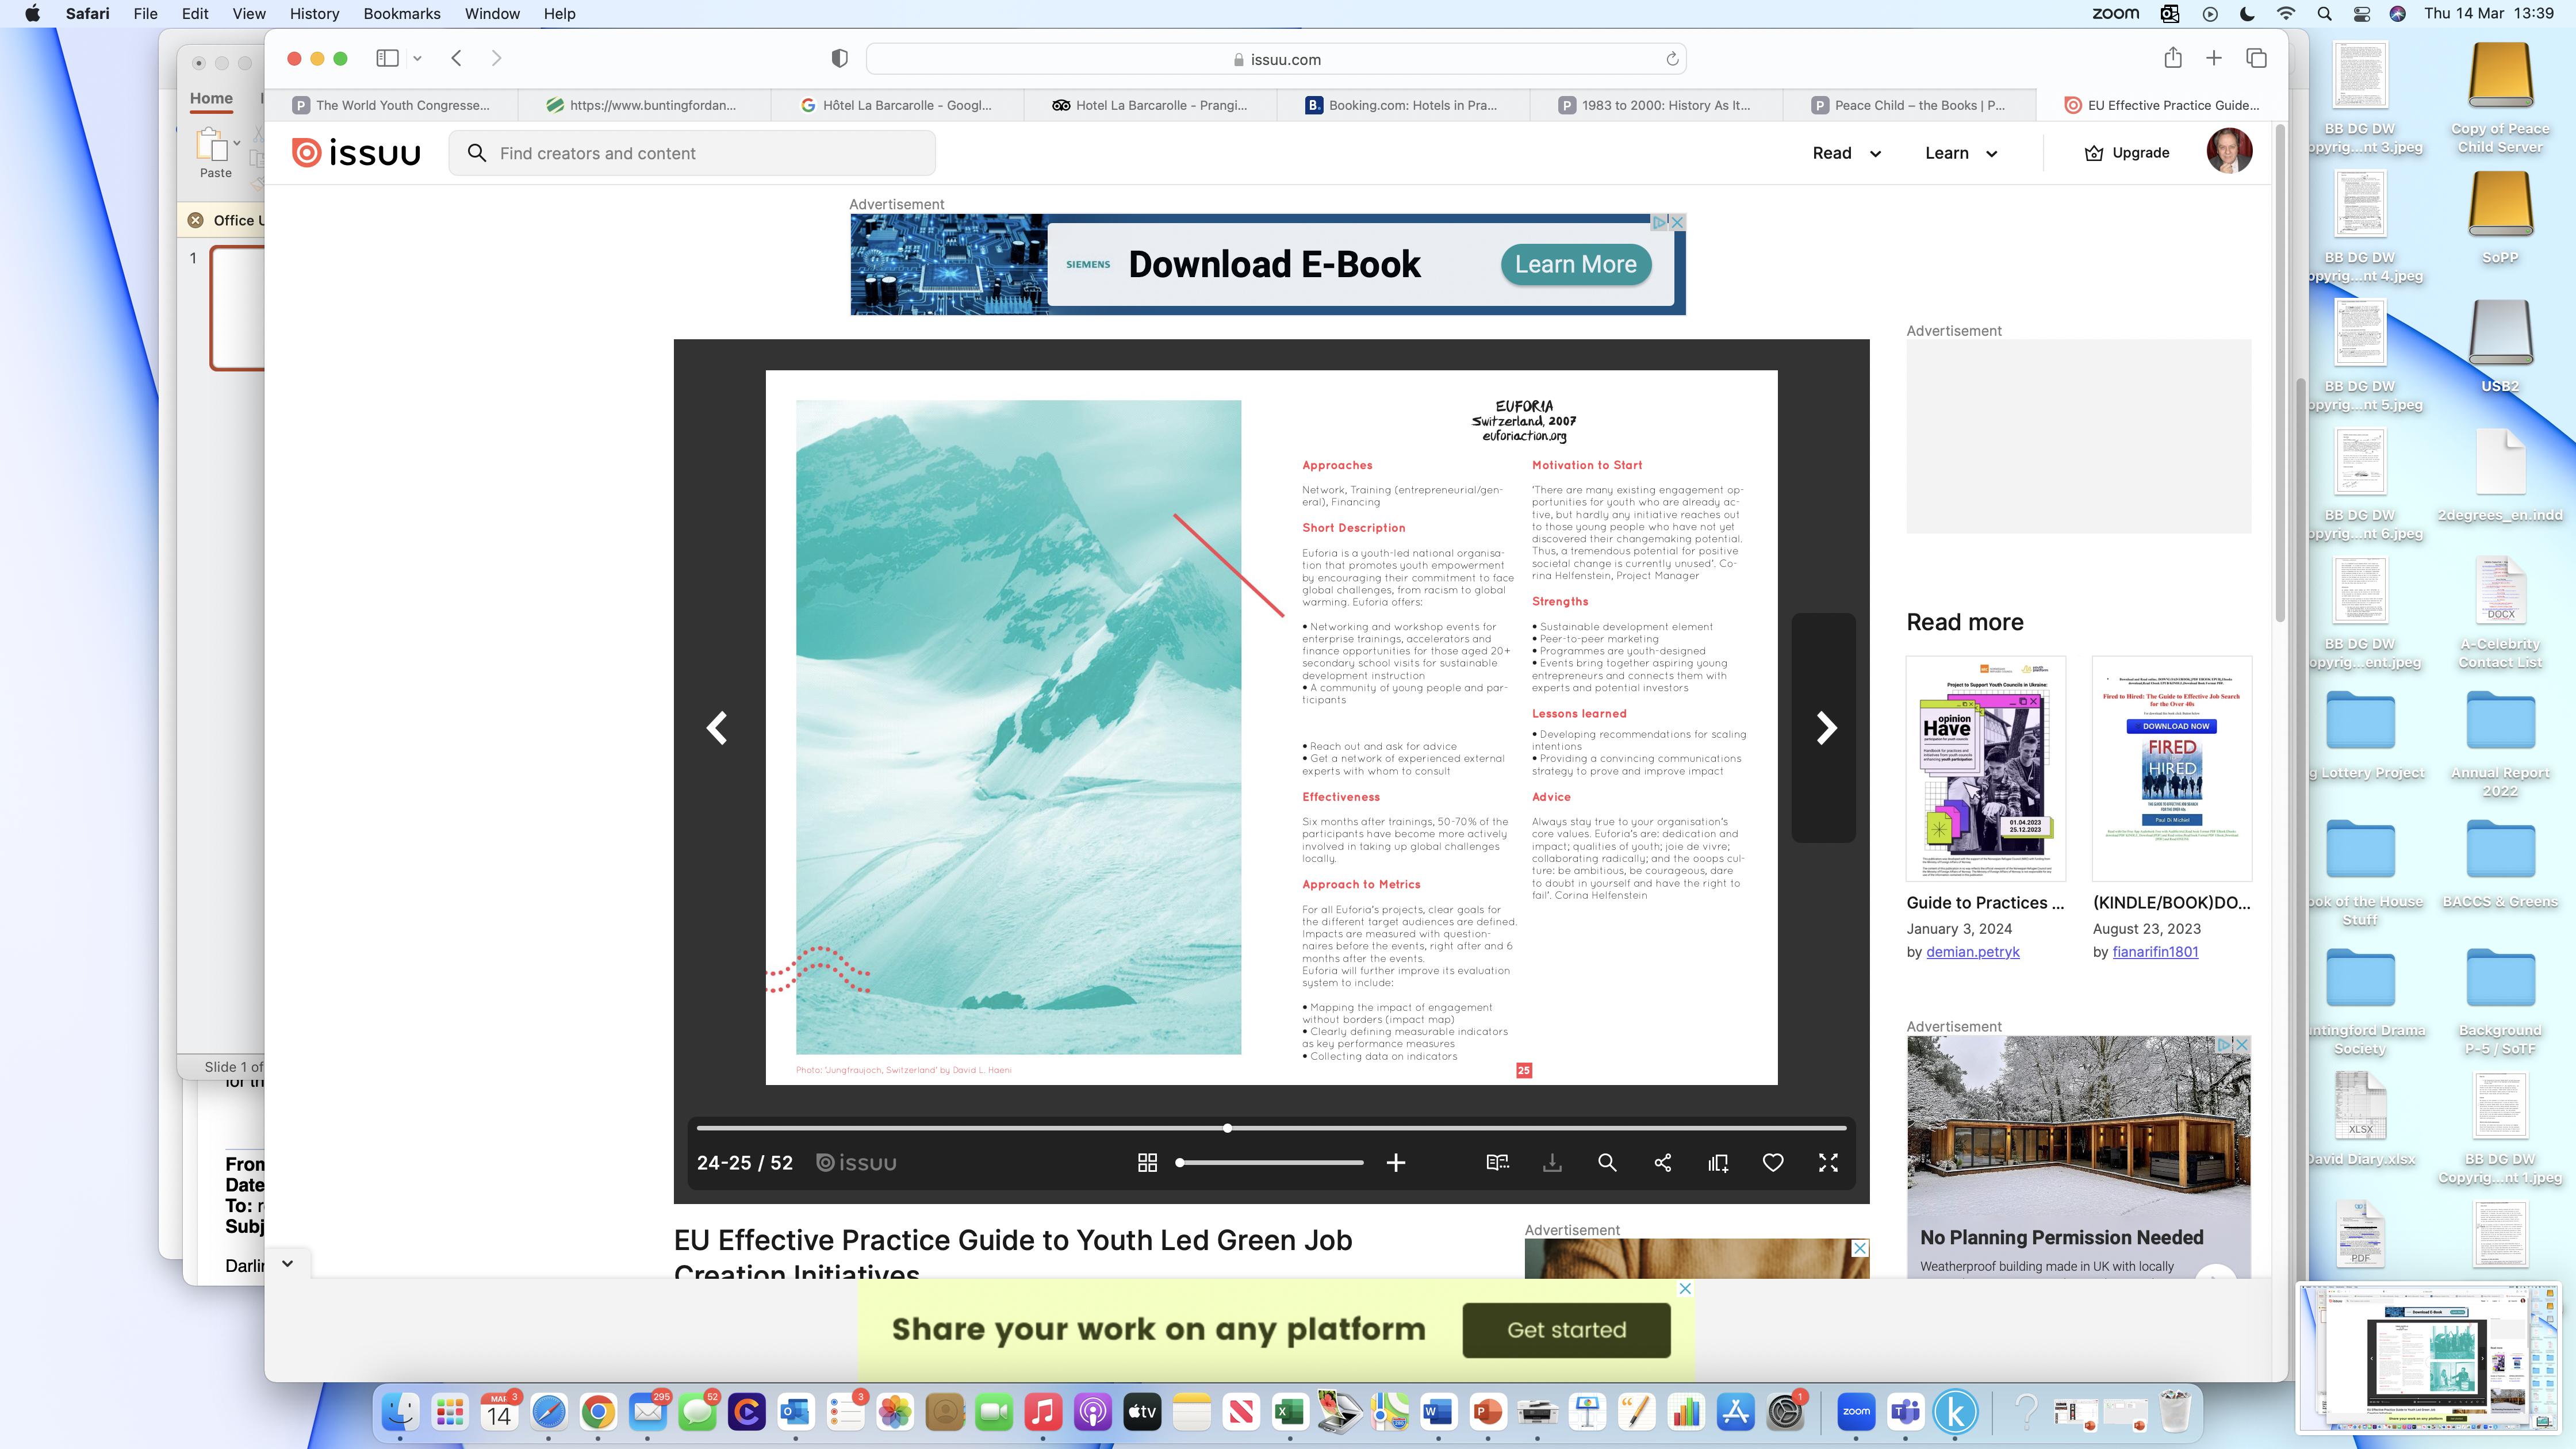
Task: Zoom in with the plus icon
Action: point(1396,1162)
